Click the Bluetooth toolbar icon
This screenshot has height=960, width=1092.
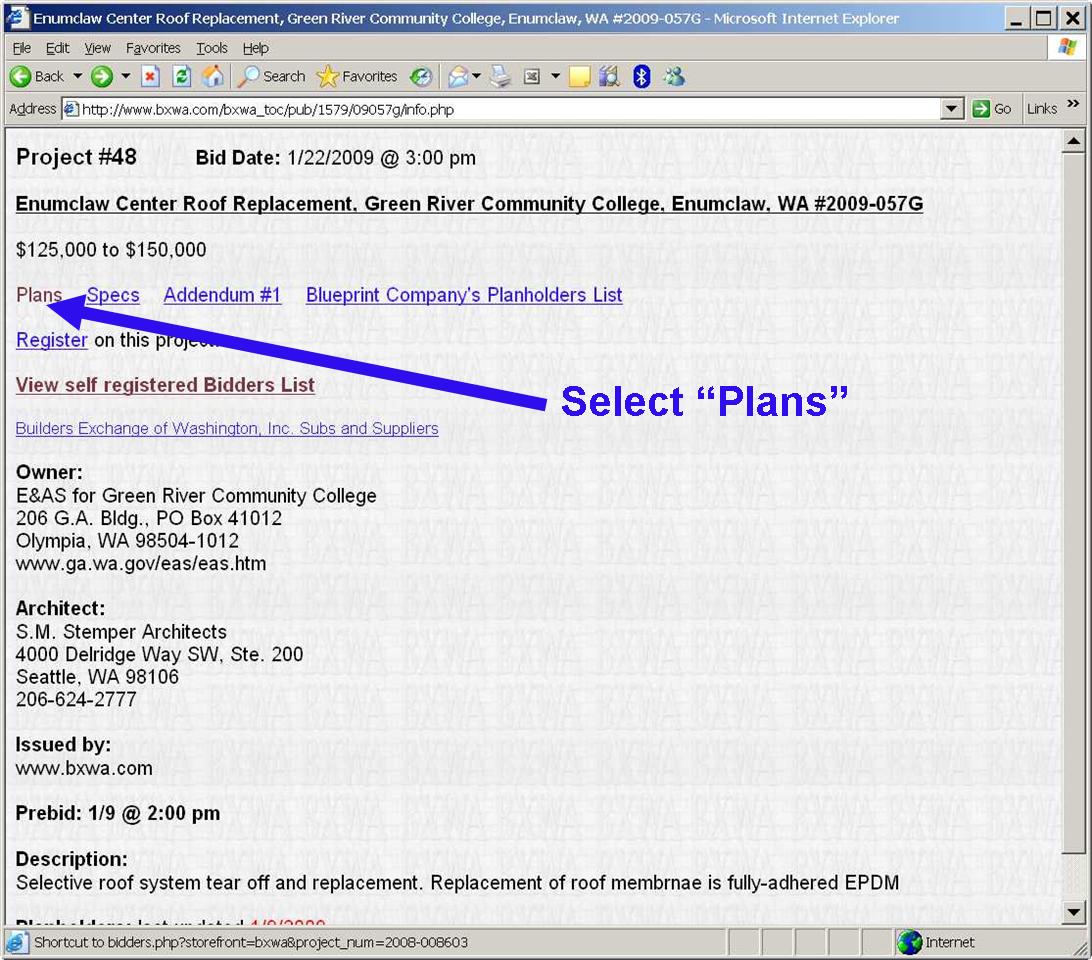click(x=641, y=77)
